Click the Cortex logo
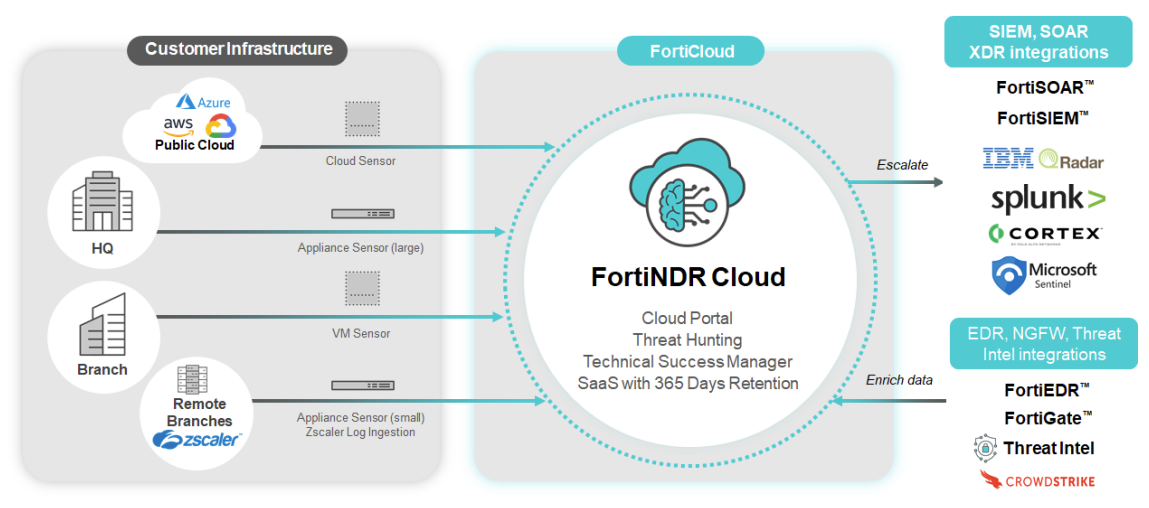 (1045, 234)
